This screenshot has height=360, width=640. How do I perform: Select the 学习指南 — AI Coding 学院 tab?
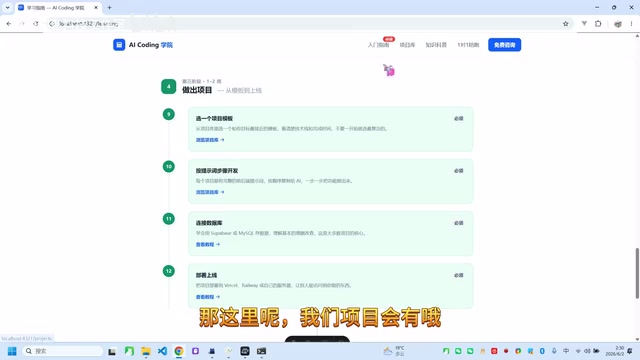[x=57, y=8]
